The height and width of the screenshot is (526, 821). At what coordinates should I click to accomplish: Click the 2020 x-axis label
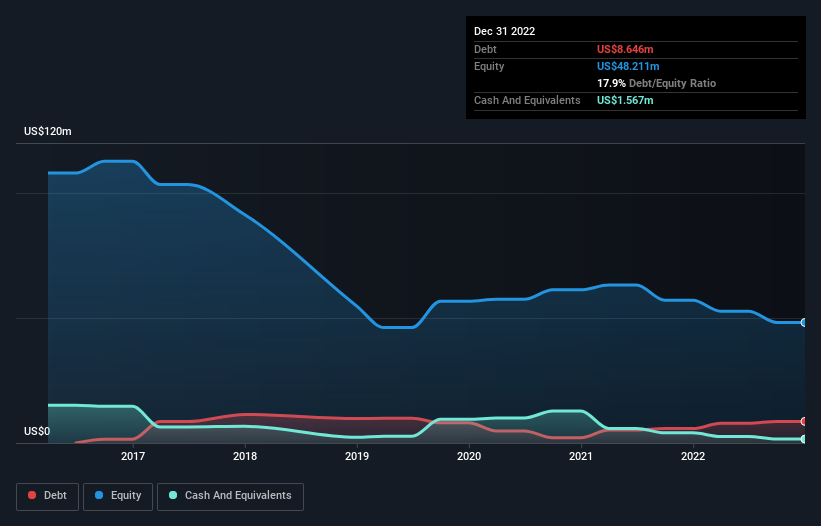(469, 456)
